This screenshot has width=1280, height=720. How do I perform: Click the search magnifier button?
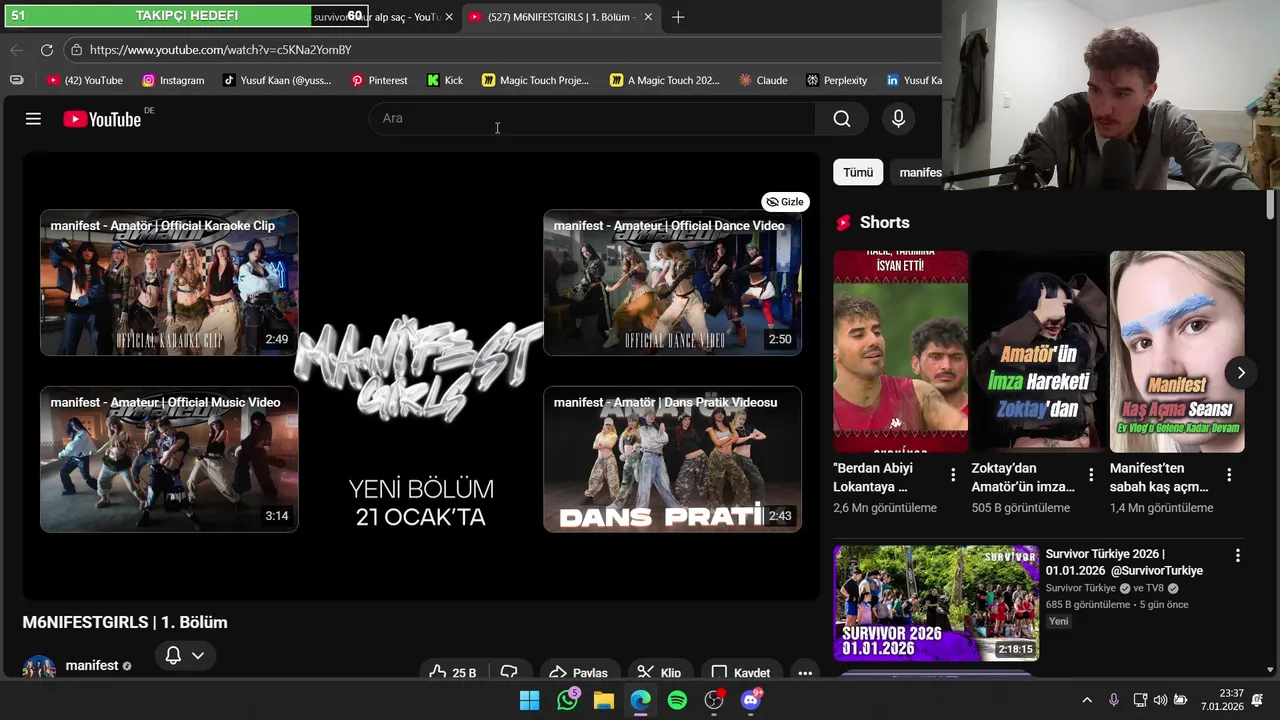[842, 119]
